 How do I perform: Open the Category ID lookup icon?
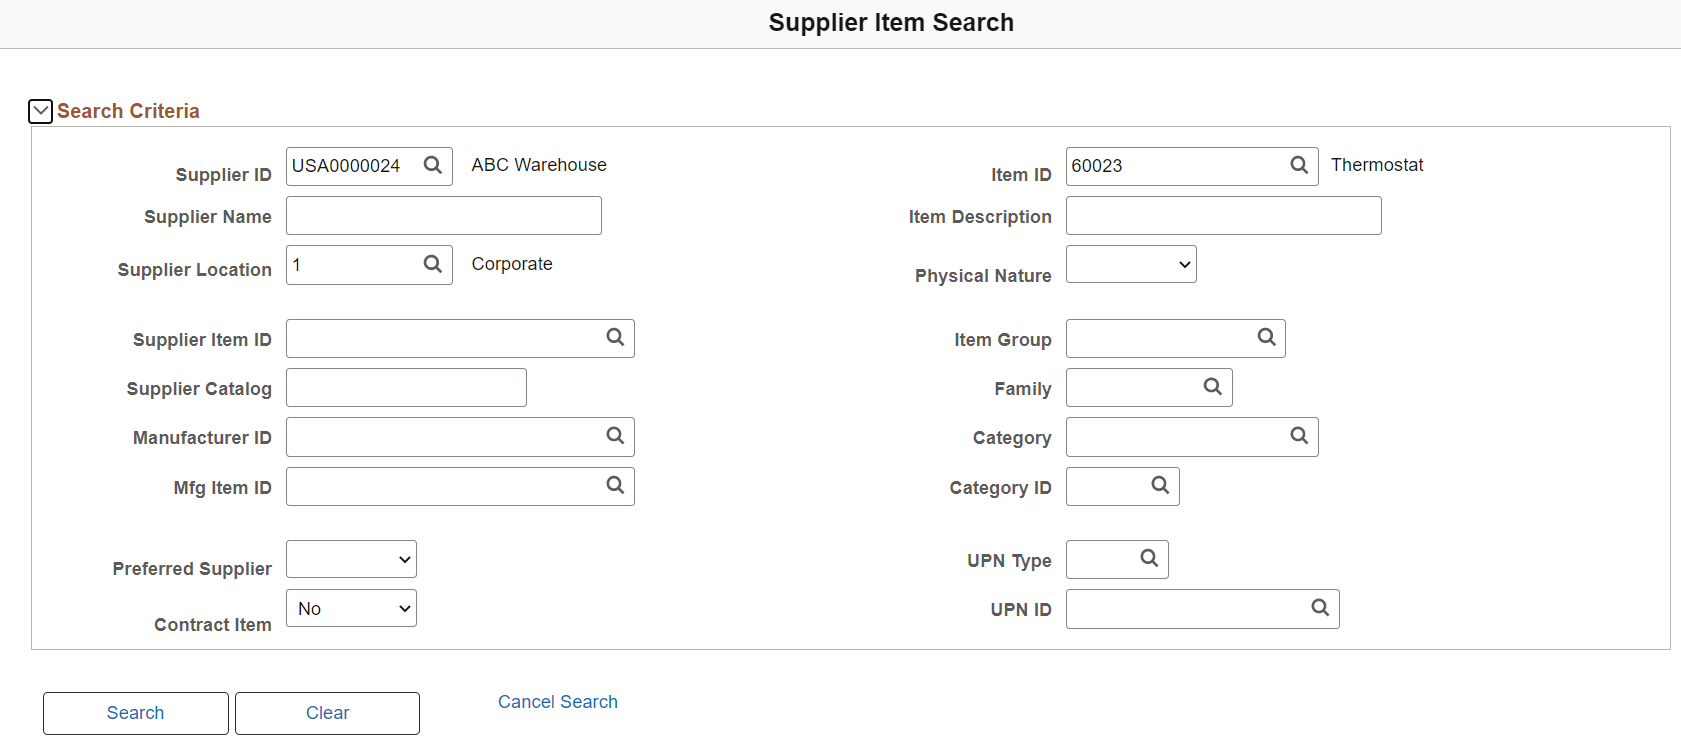coord(1160,485)
